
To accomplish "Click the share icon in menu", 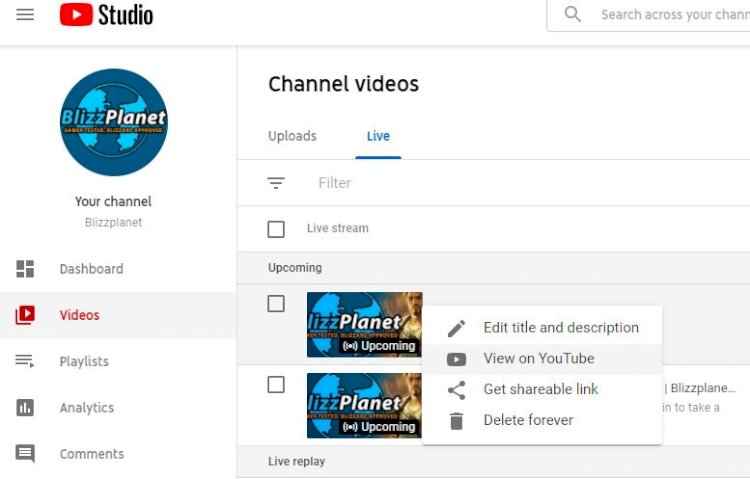I will pos(456,390).
